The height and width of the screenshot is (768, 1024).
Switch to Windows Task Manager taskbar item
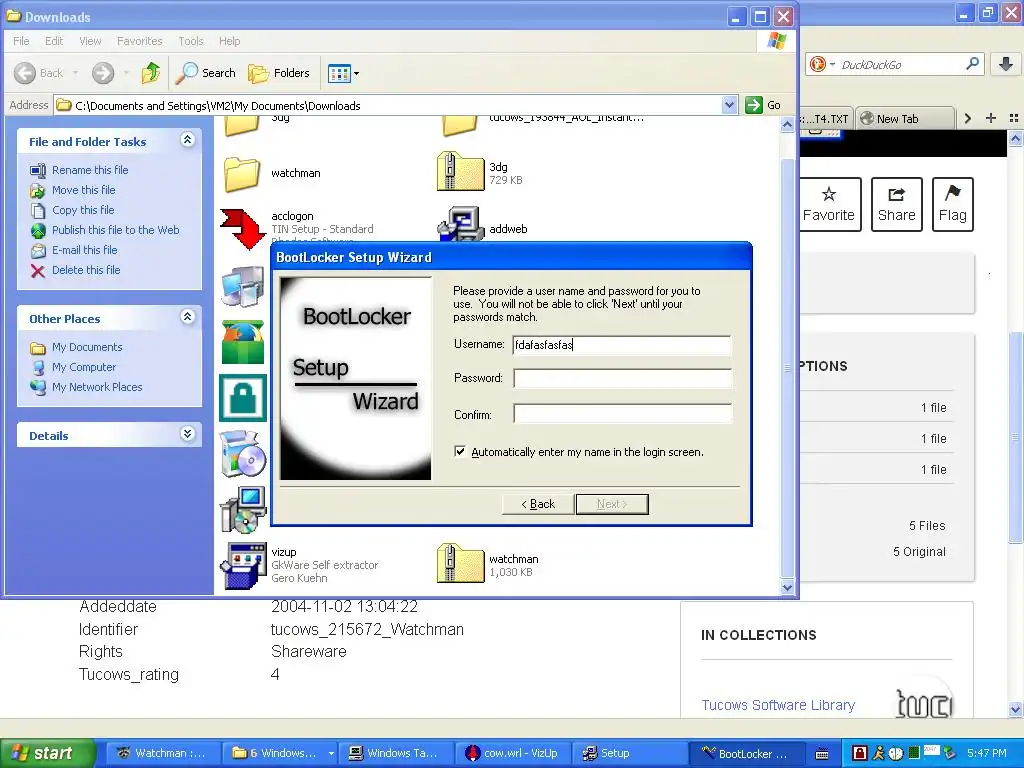(394, 753)
